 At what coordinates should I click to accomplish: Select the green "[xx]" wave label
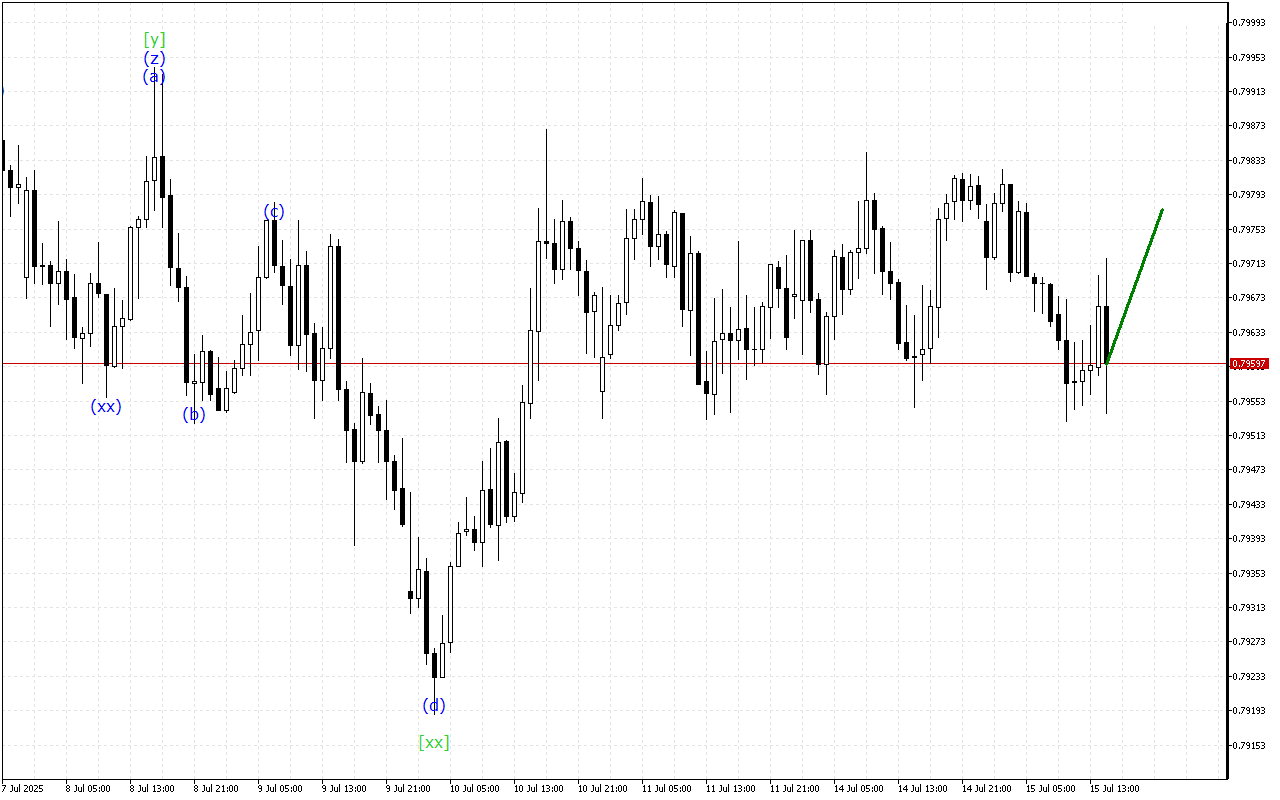click(x=433, y=741)
